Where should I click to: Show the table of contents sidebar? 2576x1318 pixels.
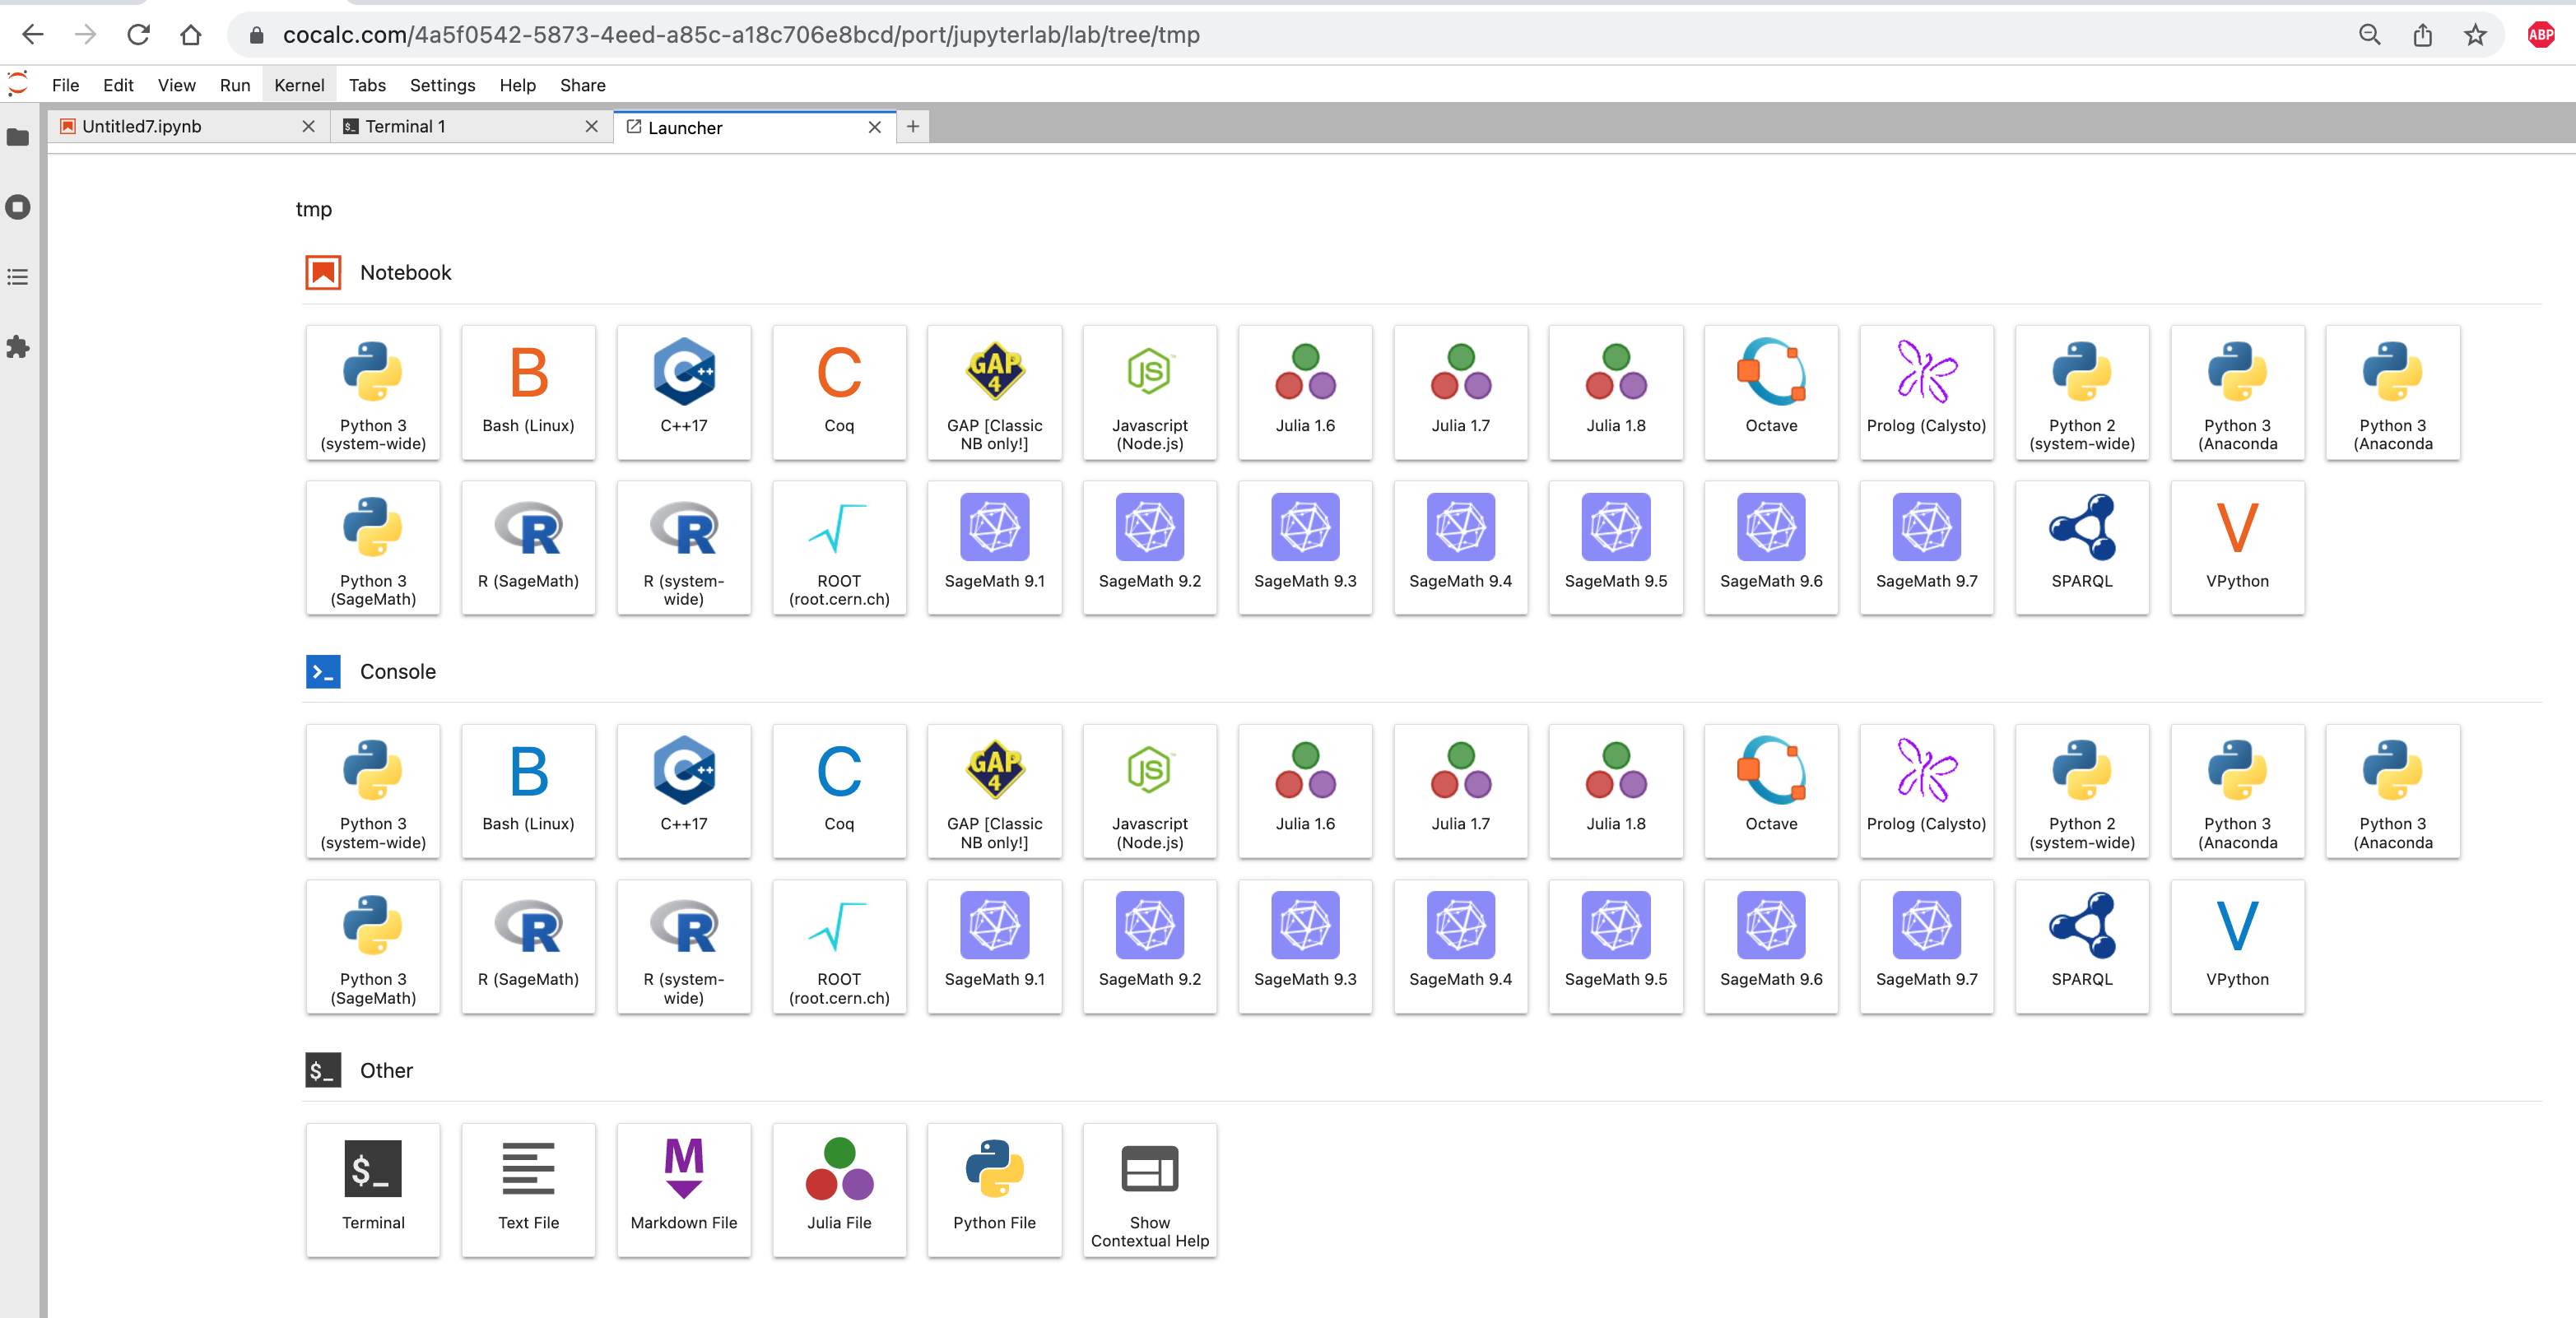click(x=18, y=277)
